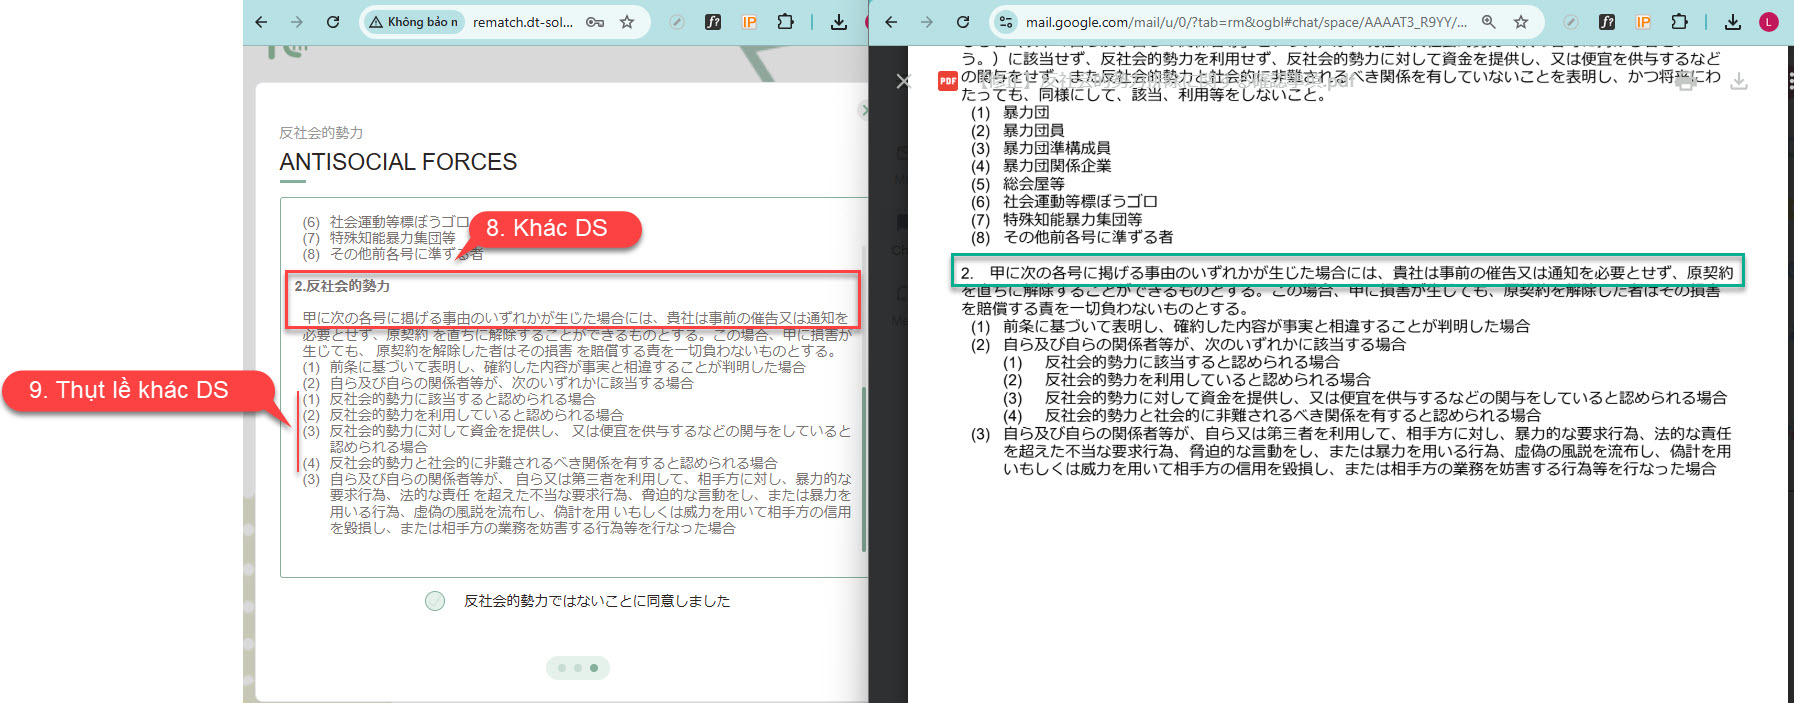The height and width of the screenshot is (703, 1794).
Task: Go back in the left browser window
Action: 261,22
